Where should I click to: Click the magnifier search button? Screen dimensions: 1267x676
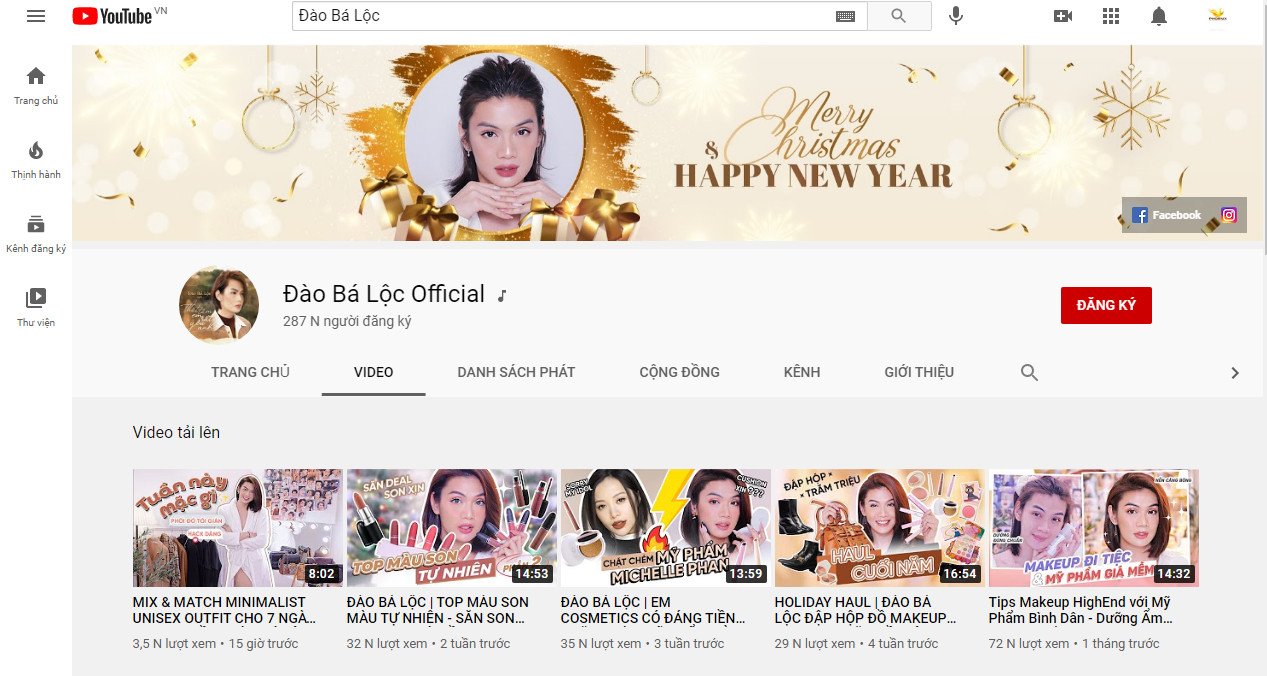[x=899, y=16]
